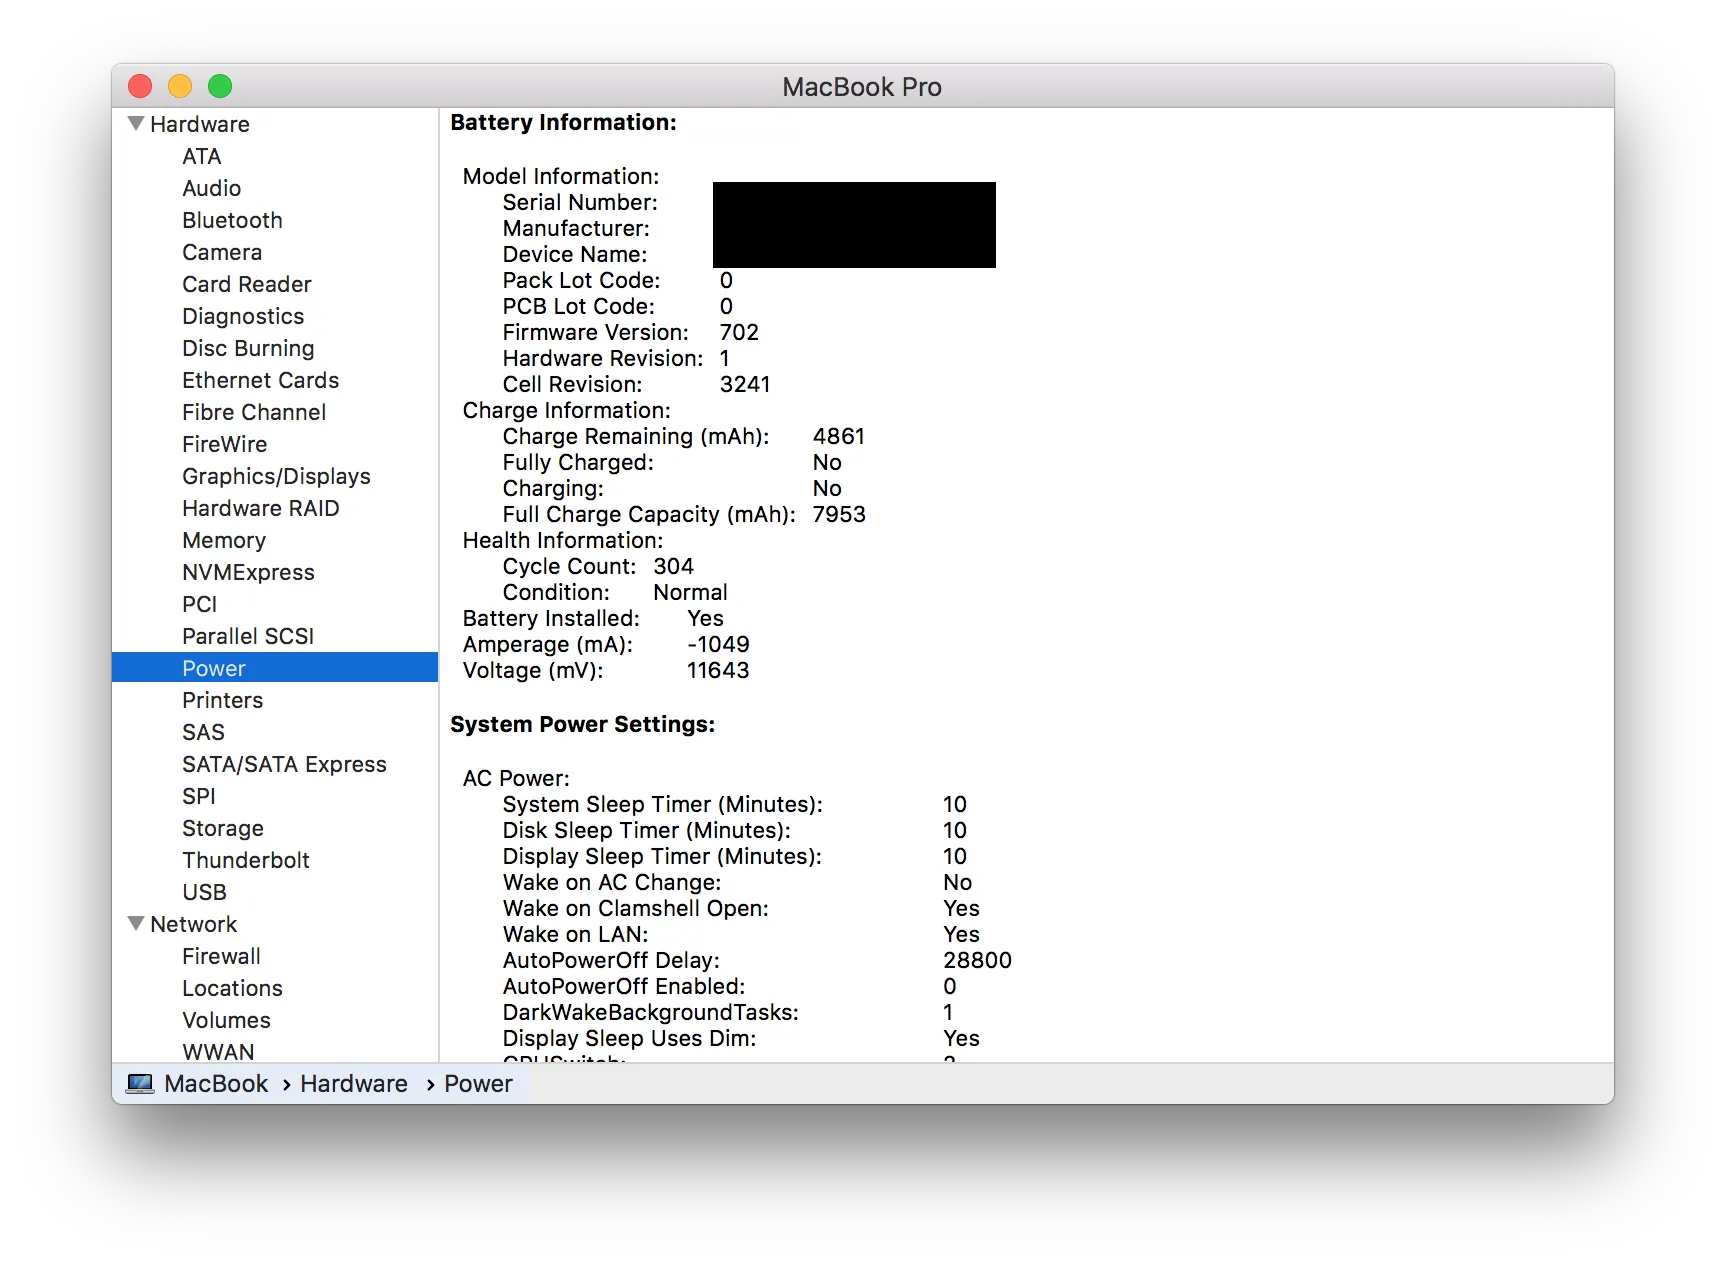Click the Cell Revision value 3241
This screenshot has height=1264, width=1726.
click(745, 384)
